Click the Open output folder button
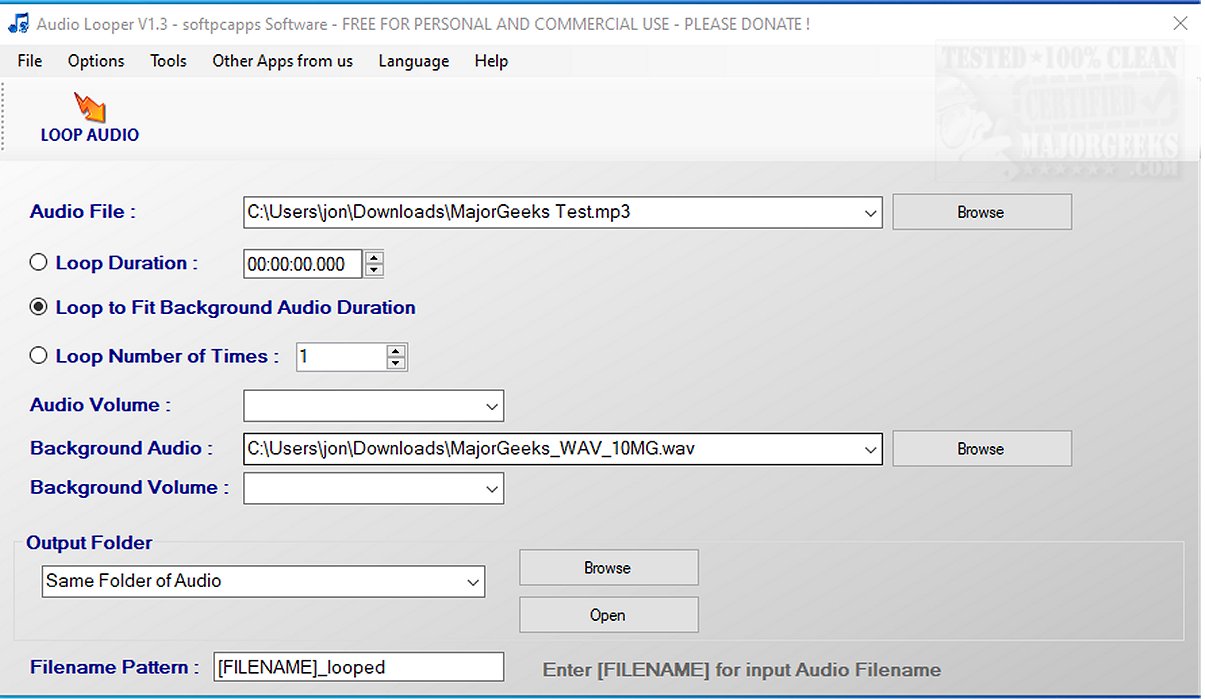 (x=608, y=615)
